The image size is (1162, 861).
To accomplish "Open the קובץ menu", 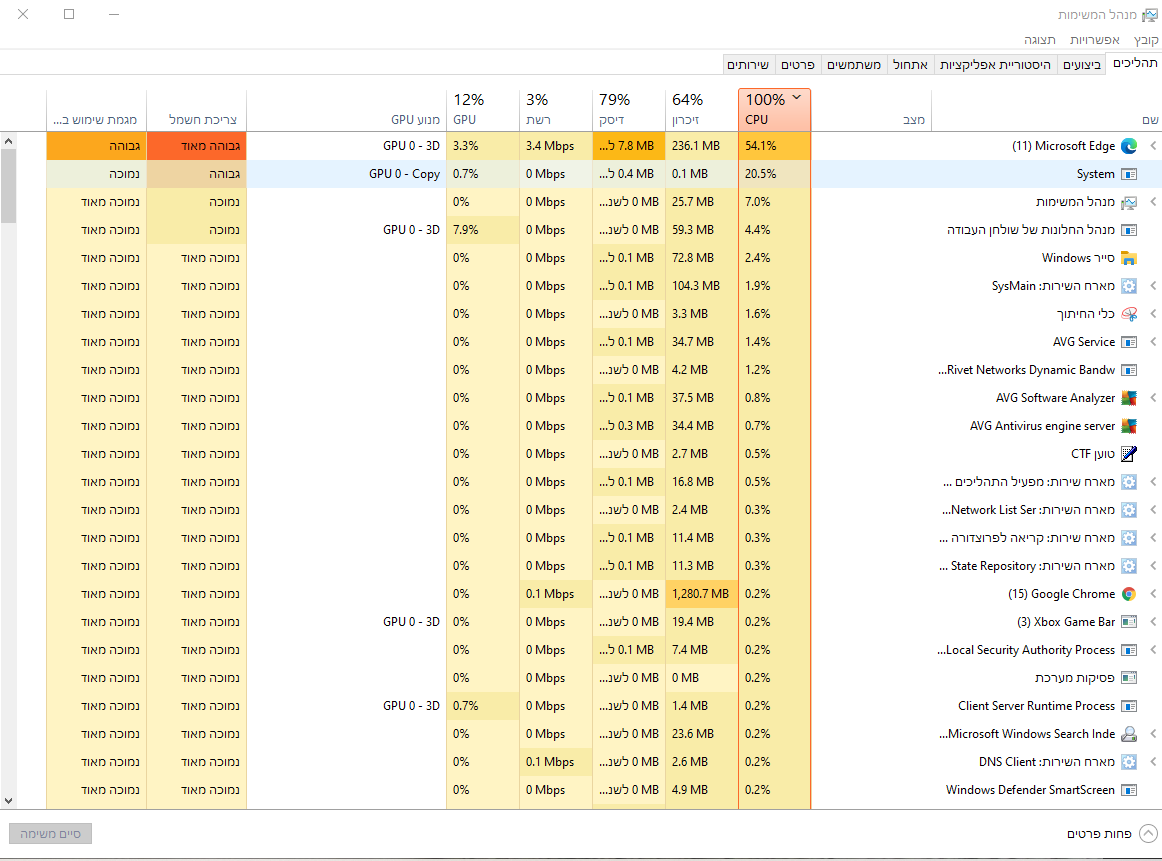I will pyautogui.click(x=1146, y=40).
